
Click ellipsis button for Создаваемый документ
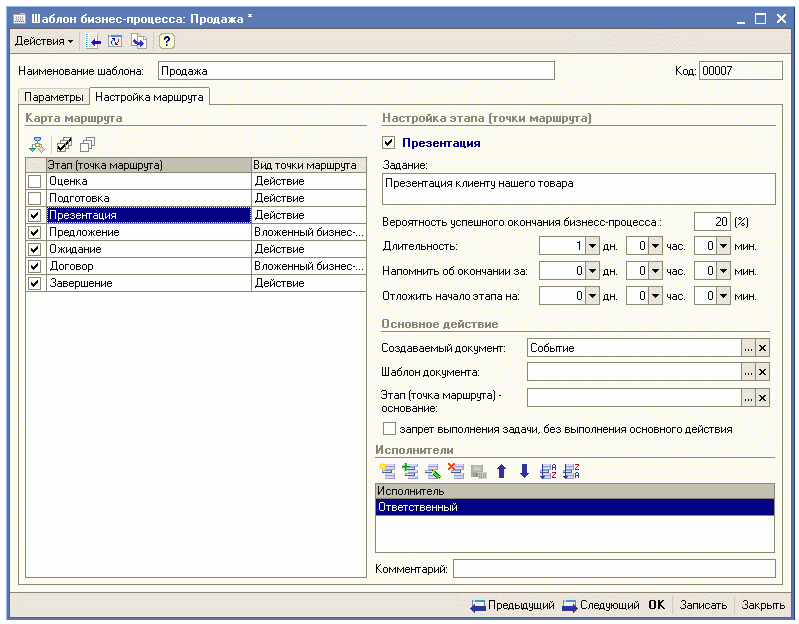(x=748, y=348)
